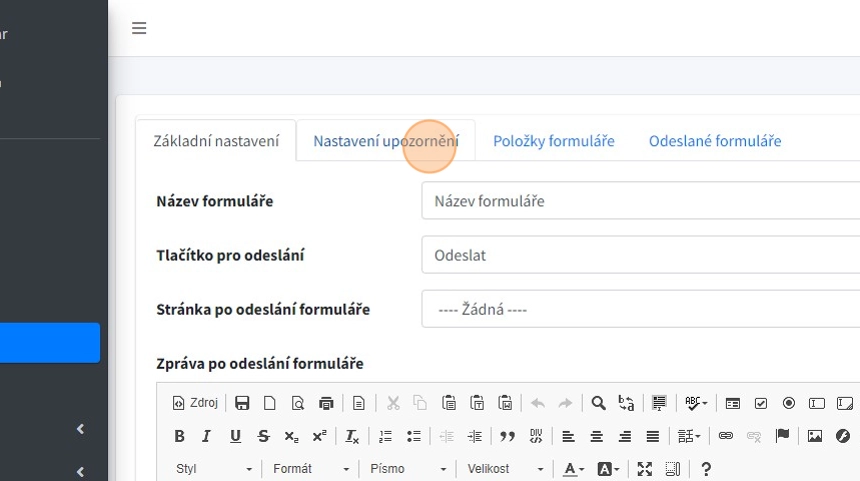Open the Položky formuláře tab
Viewport: 860px width, 481px height.
[553, 141]
